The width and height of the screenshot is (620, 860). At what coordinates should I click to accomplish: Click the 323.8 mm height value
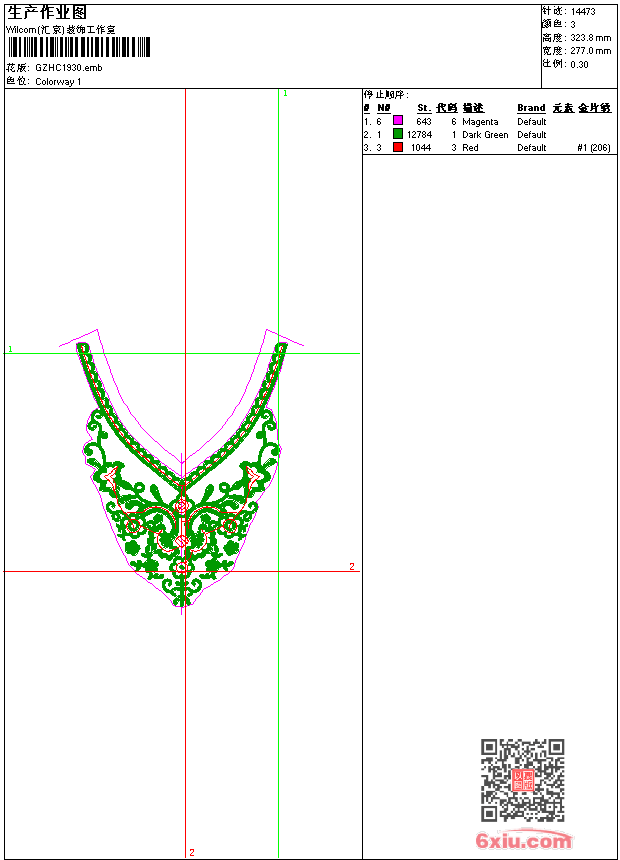[590, 37]
